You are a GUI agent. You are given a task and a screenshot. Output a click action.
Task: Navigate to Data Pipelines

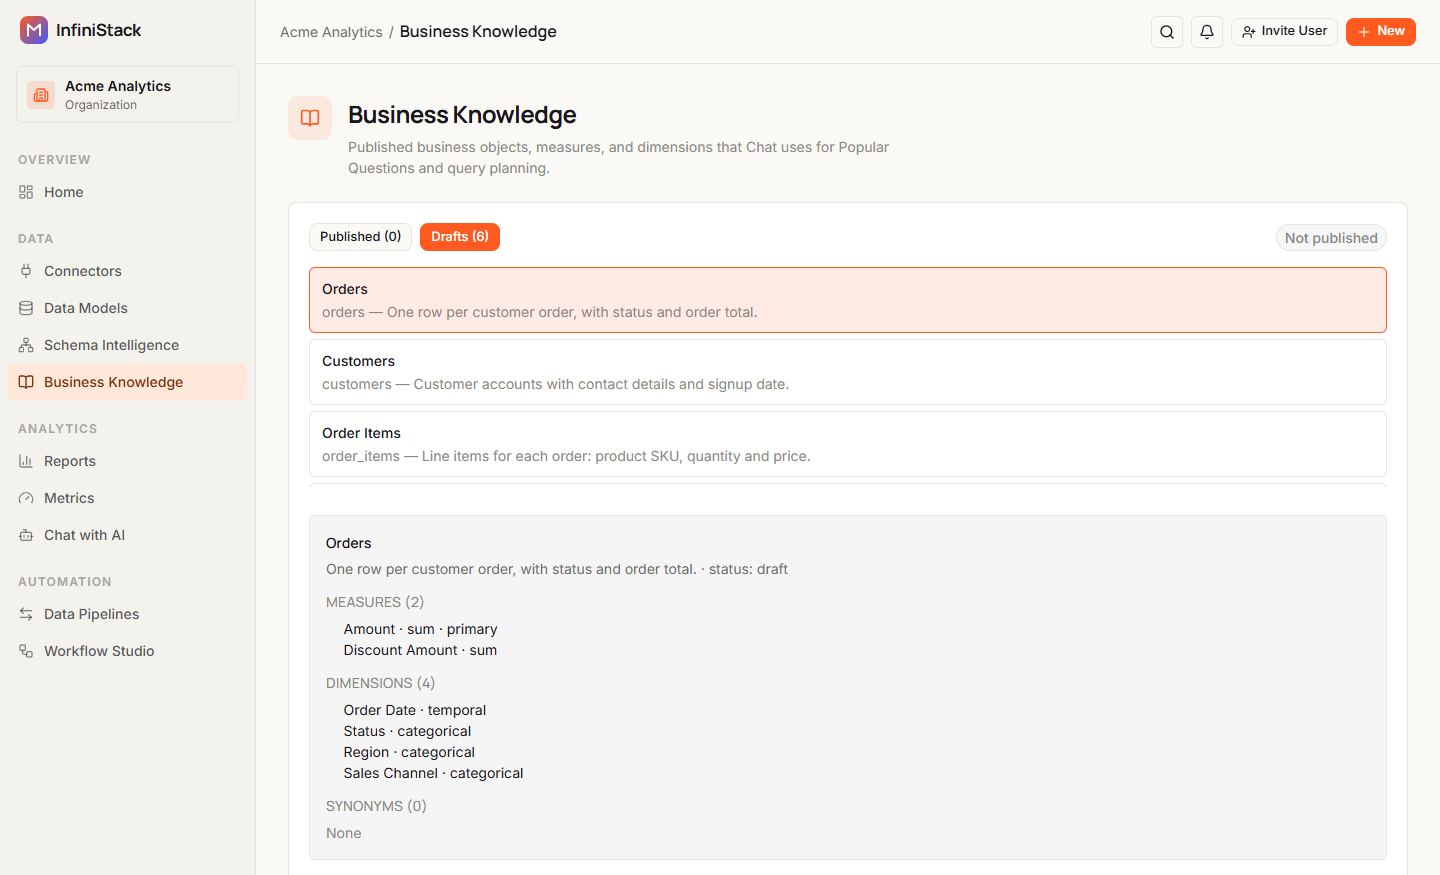pos(127,614)
